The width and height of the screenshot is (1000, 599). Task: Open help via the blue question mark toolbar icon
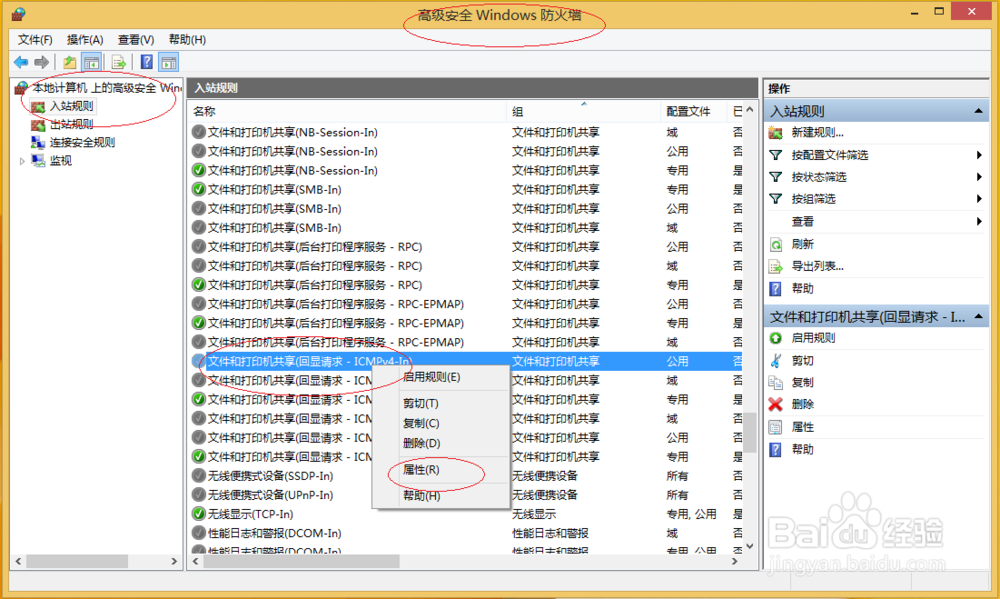point(147,61)
